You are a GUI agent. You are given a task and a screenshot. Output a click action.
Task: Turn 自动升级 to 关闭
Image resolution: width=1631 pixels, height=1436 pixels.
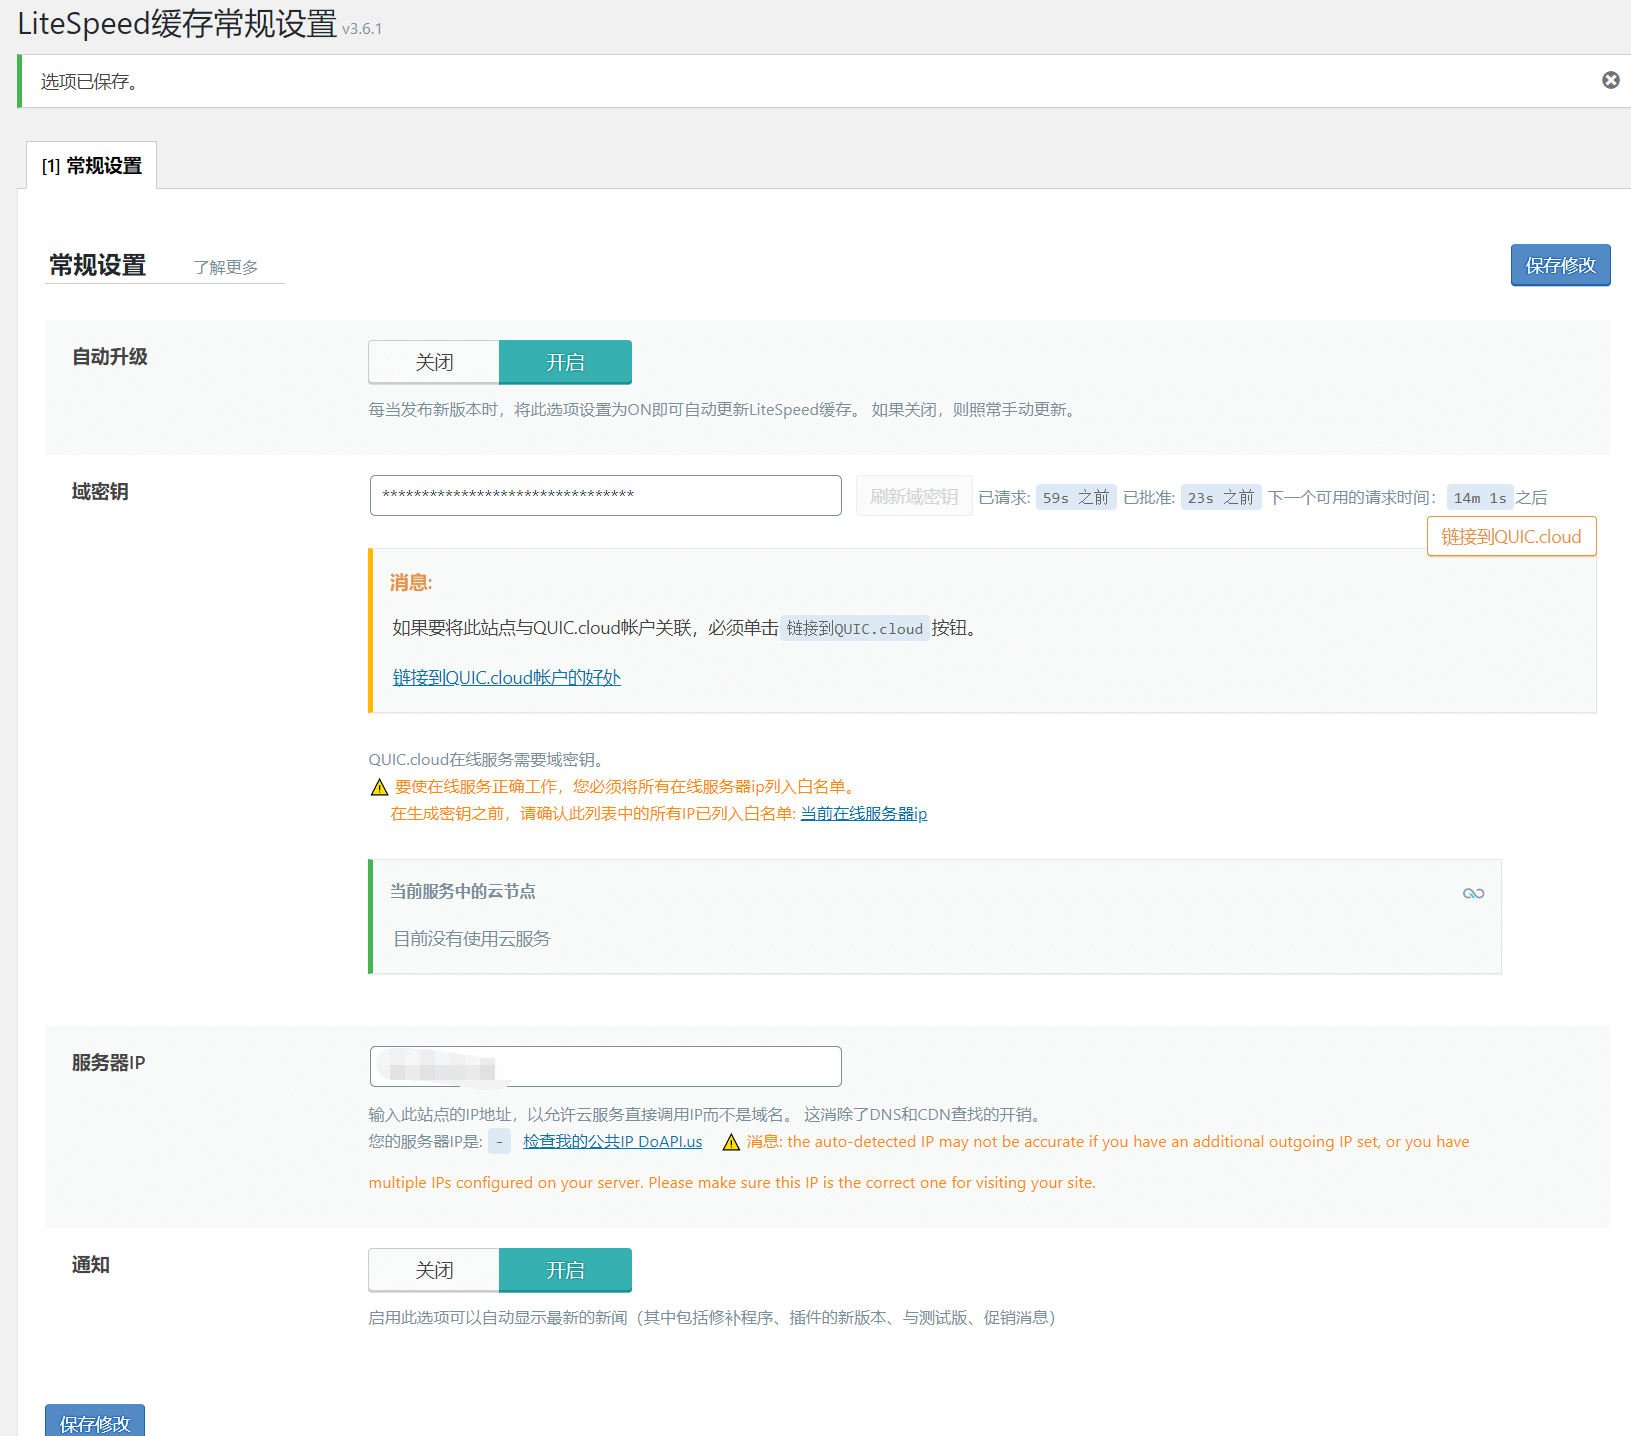[434, 362]
